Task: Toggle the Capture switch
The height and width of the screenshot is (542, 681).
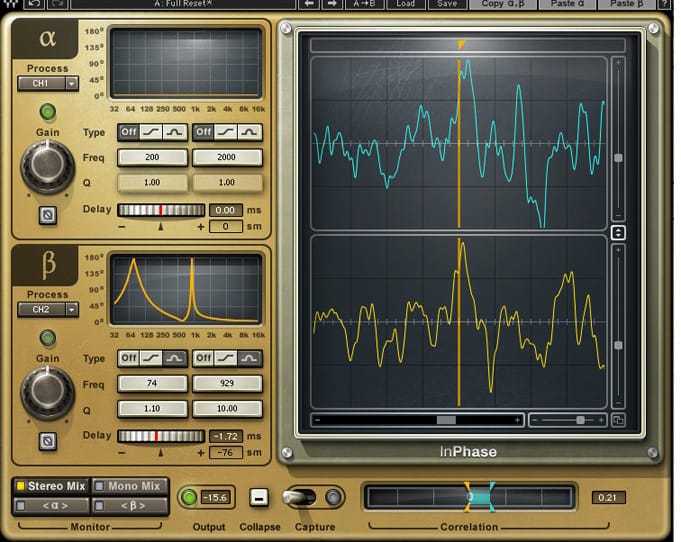Action: 301,497
